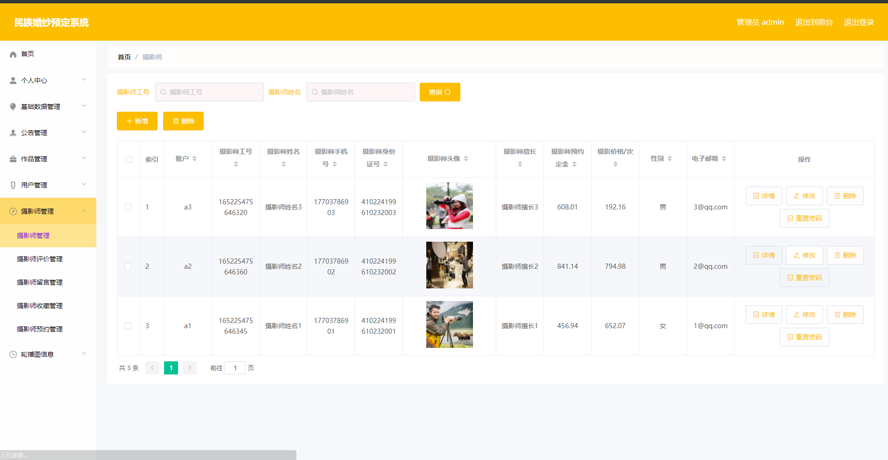888x460 pixels.
Task: Click the 作品管理 icon in the sidebar
Action: pyautogui.click(x=13, y=159)
